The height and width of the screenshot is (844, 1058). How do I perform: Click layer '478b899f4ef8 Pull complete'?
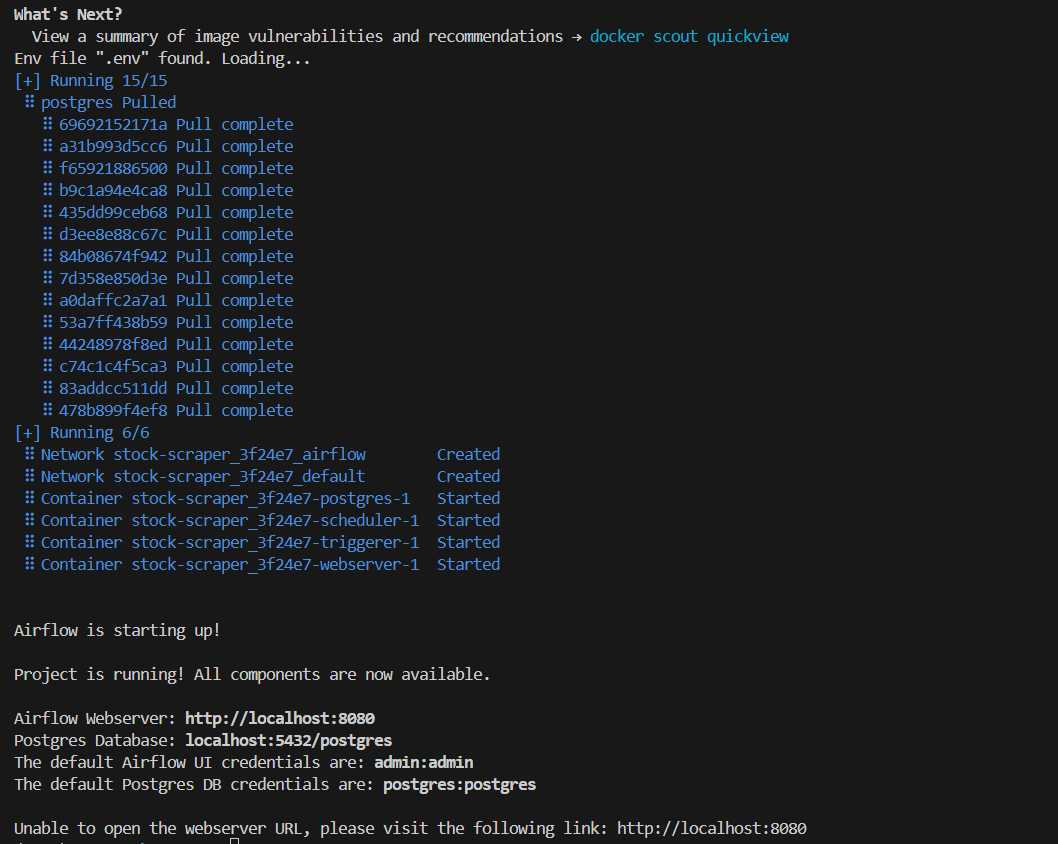pyautogui.click(x=168, y=410)
